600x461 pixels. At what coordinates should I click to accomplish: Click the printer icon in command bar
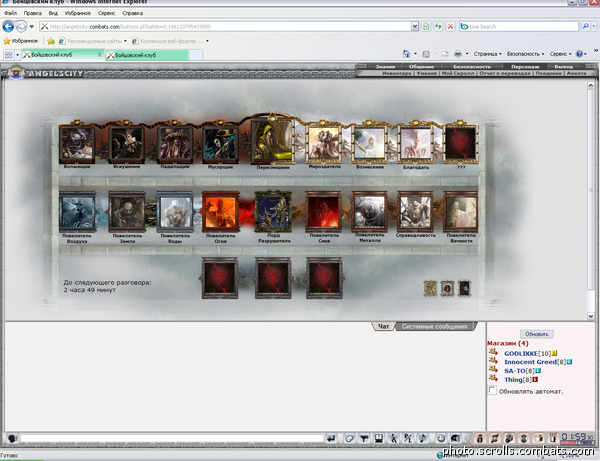458,54
